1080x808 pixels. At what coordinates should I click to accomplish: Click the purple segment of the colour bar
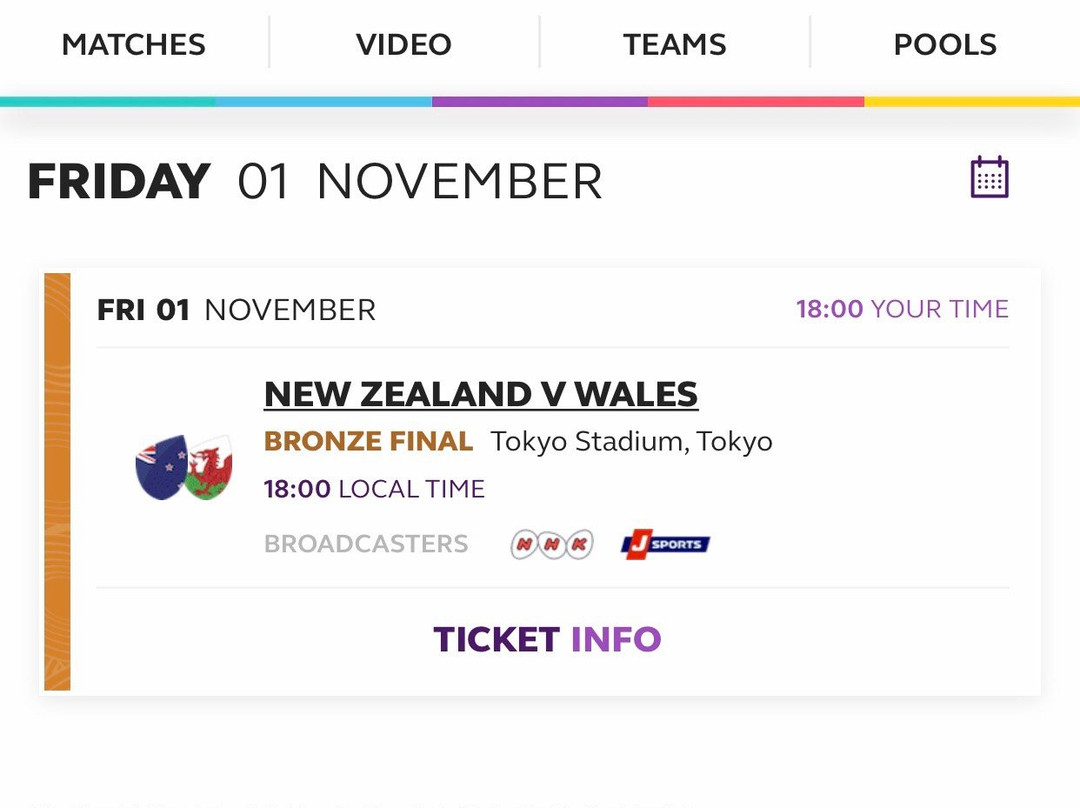(x=540, y=102)
